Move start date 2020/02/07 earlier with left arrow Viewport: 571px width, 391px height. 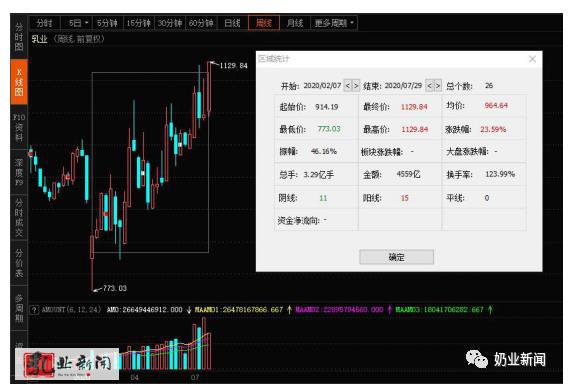click(x=347, y=86)
